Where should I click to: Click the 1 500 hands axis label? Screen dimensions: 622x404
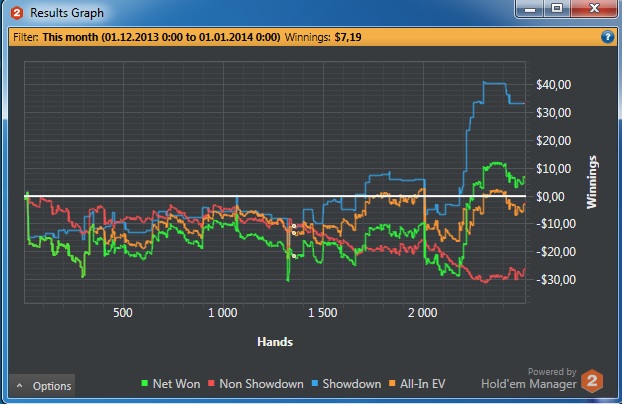tap(323, 313)
